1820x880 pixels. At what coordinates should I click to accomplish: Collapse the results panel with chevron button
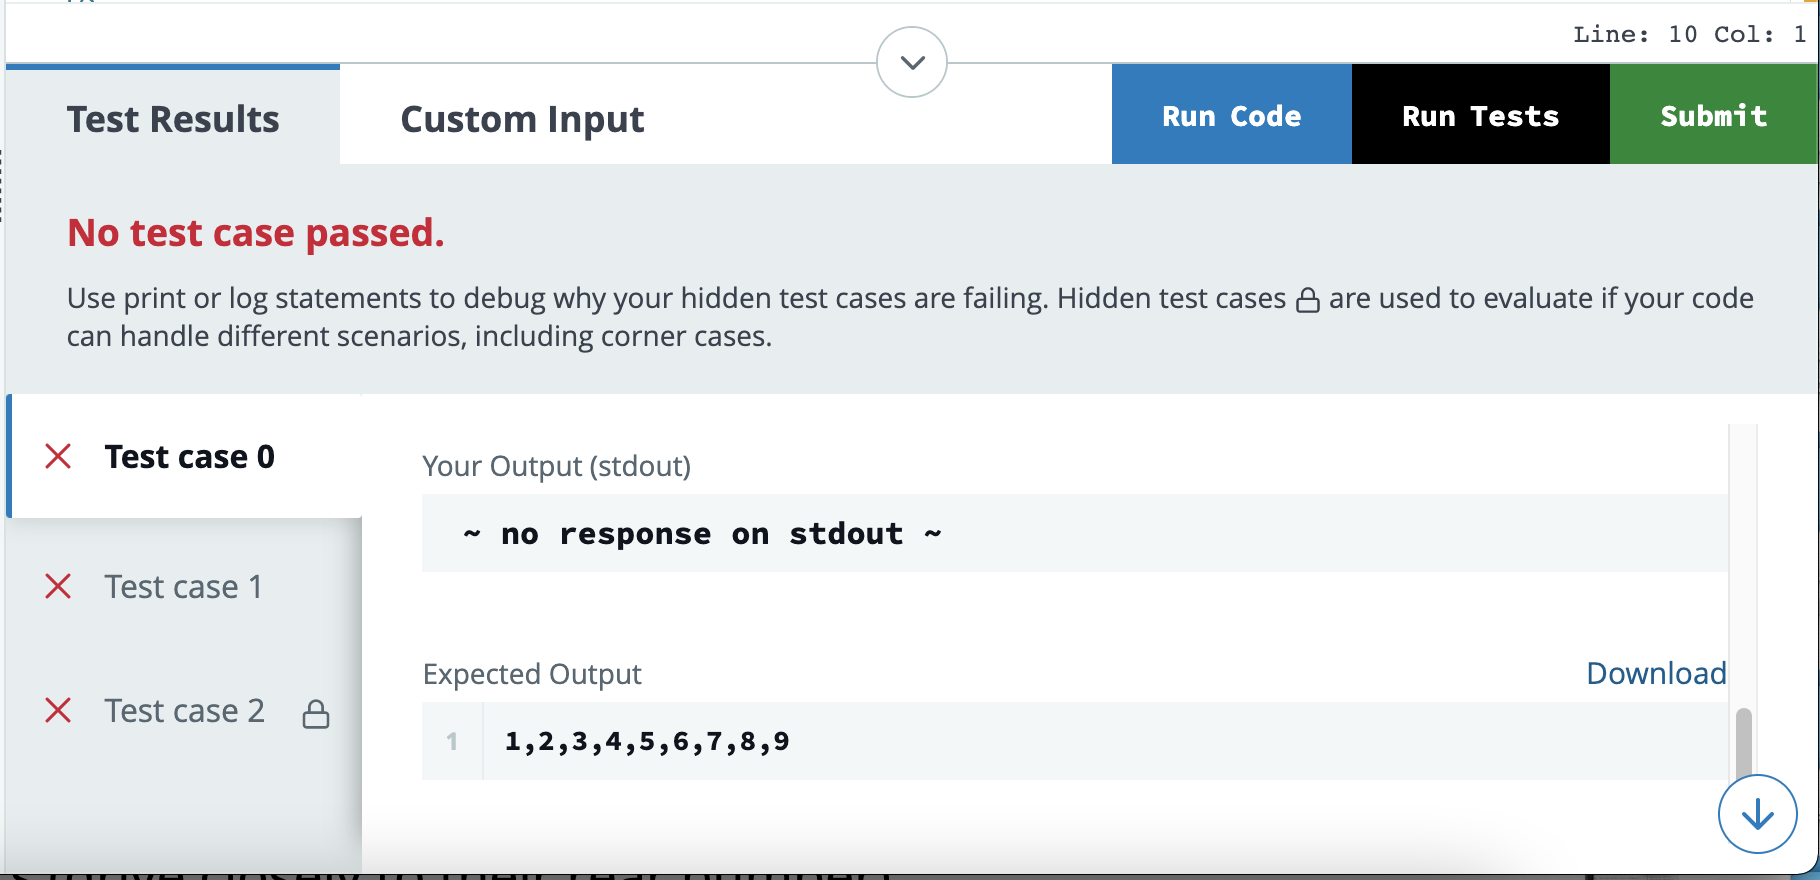[911, 62]
